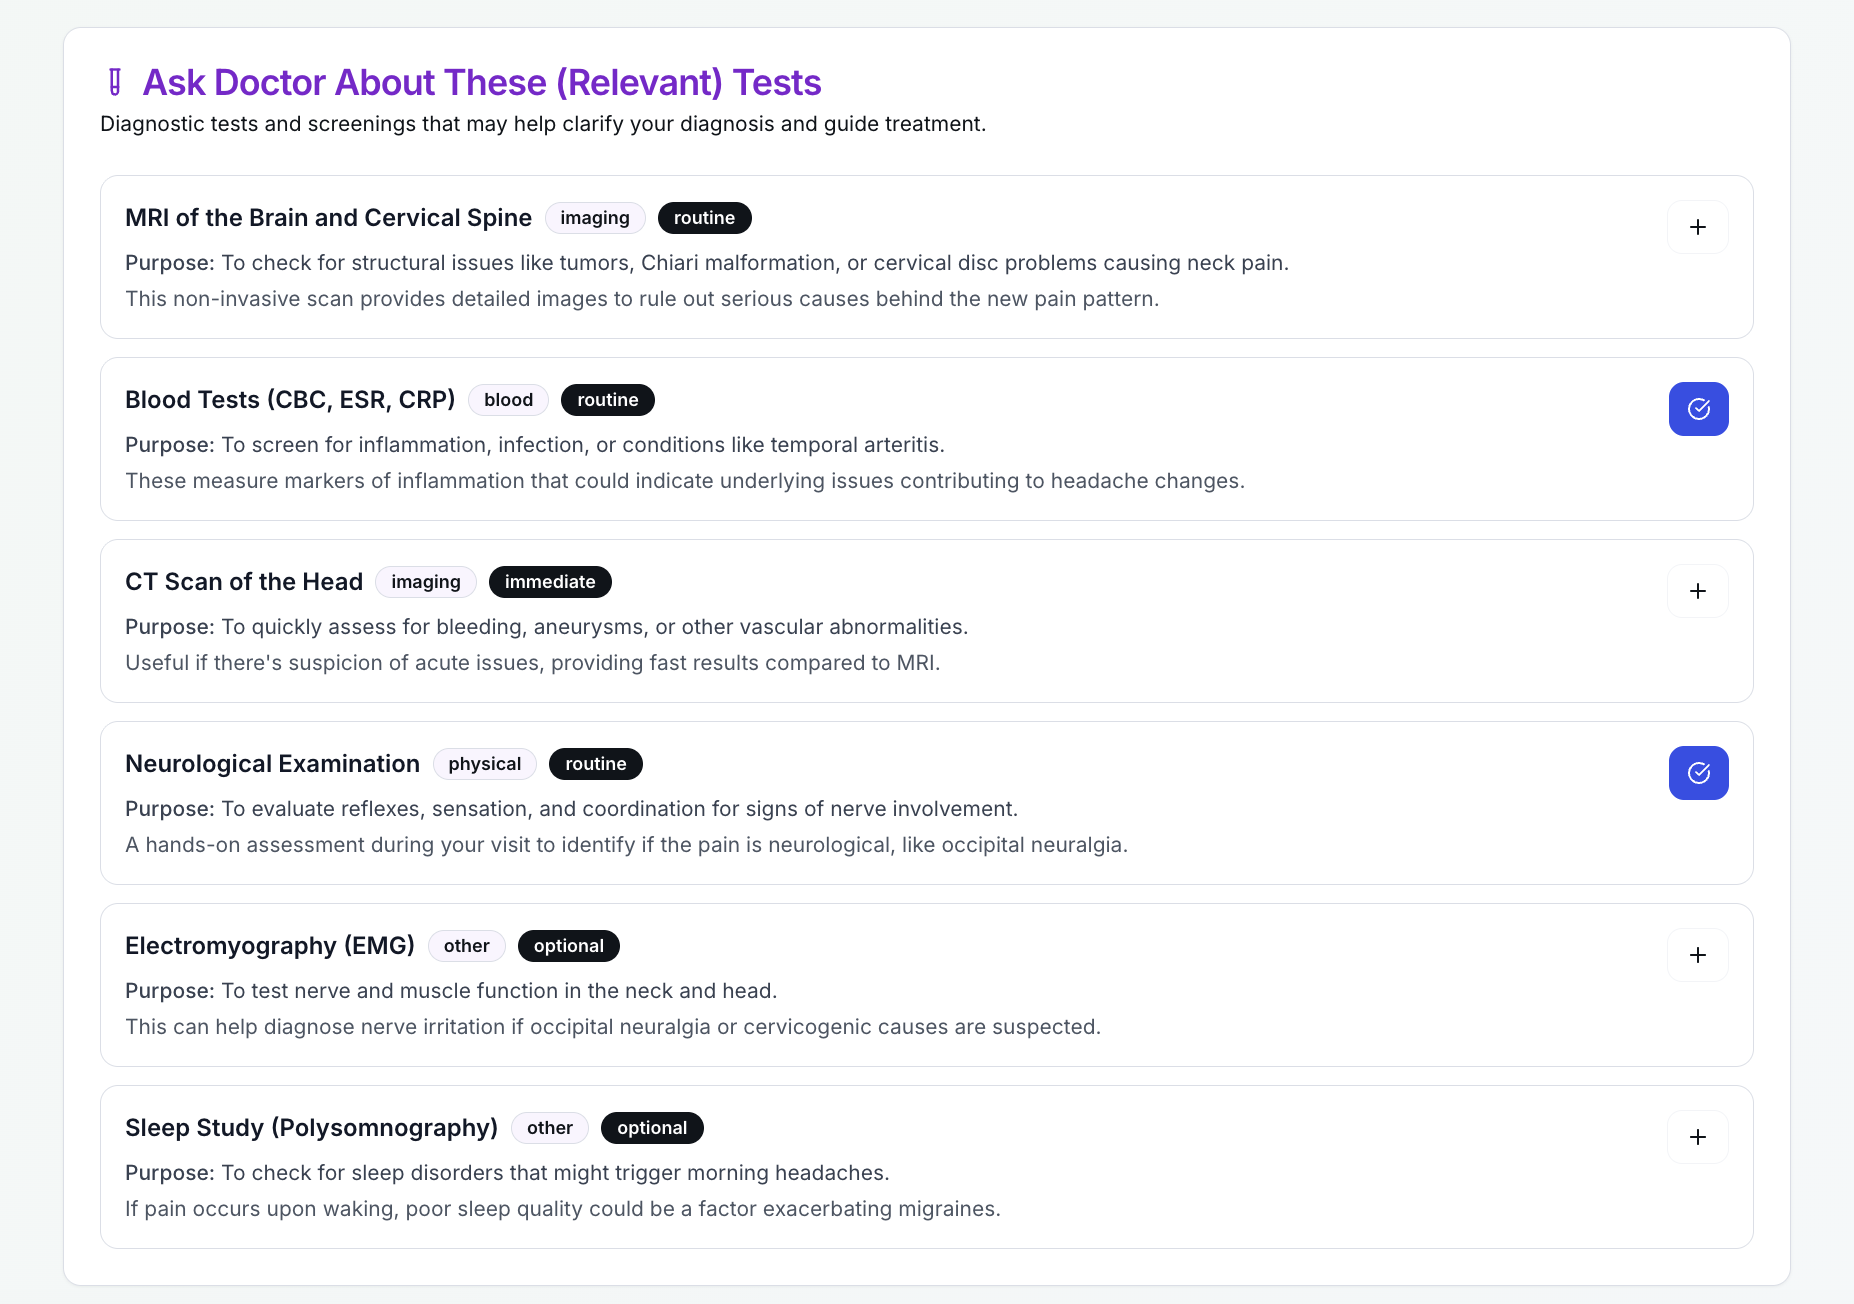Click the 'routine' badge on the MRI test
Screen dimensions: 1854x1304
(x=704, y=218)
